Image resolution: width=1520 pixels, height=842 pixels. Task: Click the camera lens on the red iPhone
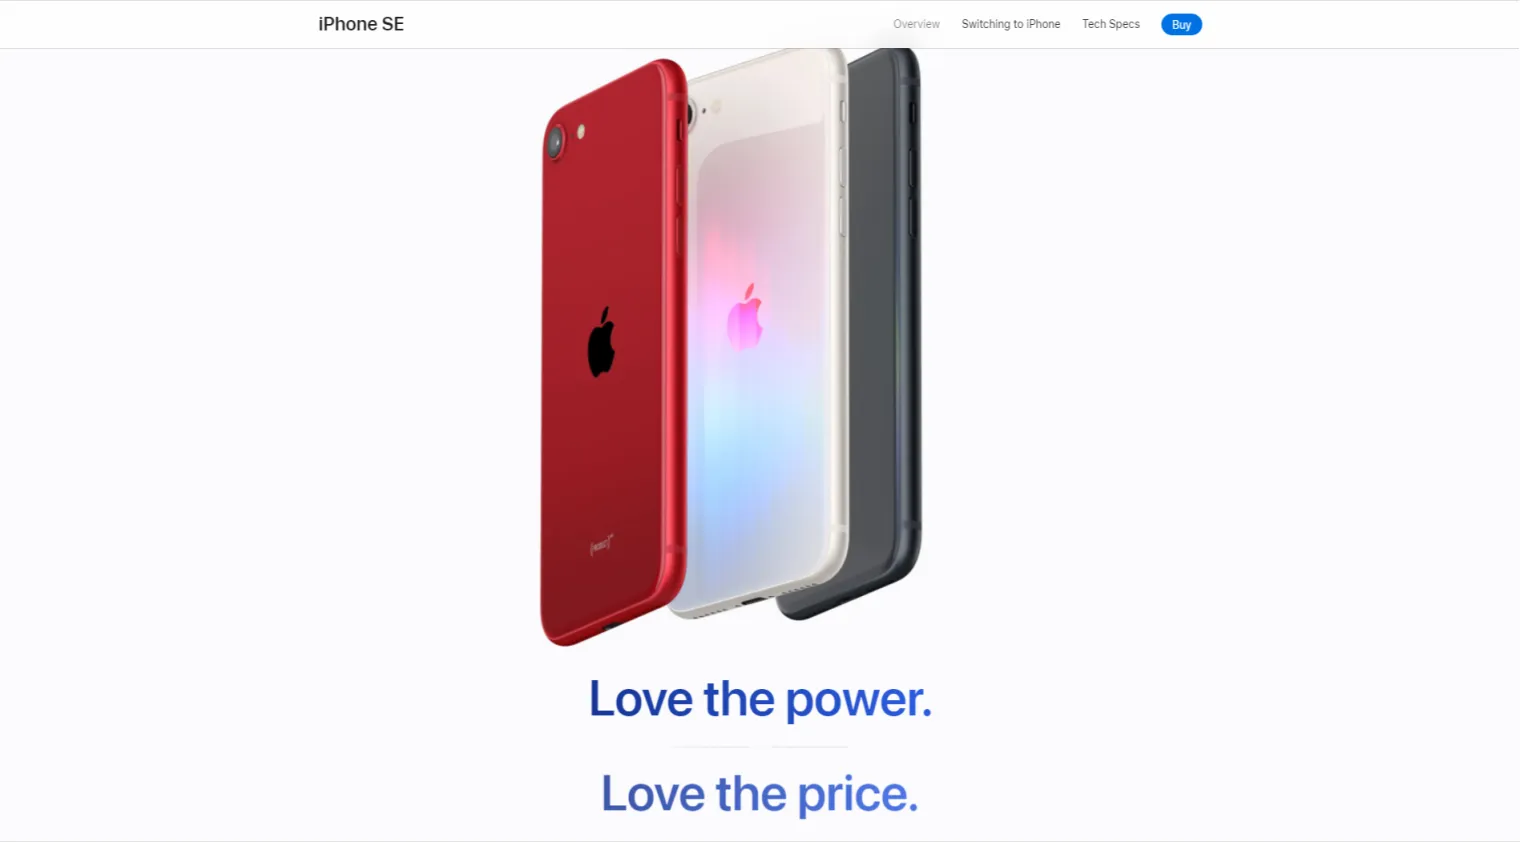pyautogui.click(x=555, y=142)
